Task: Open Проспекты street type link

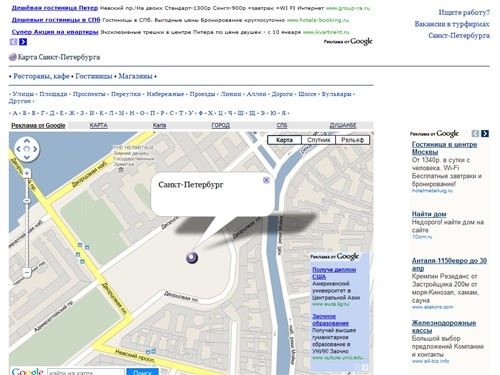Action: tap(89, 94)
